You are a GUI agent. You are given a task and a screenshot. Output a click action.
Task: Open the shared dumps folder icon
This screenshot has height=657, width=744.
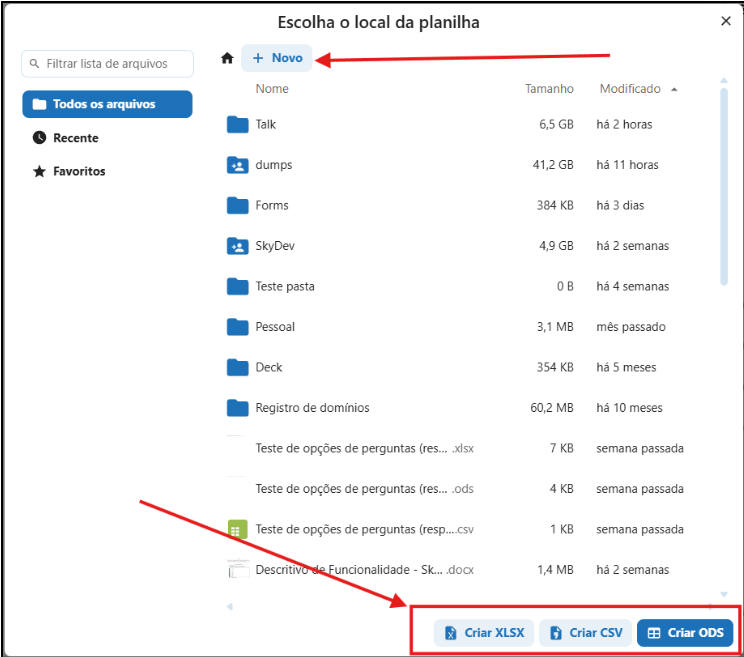237,165
